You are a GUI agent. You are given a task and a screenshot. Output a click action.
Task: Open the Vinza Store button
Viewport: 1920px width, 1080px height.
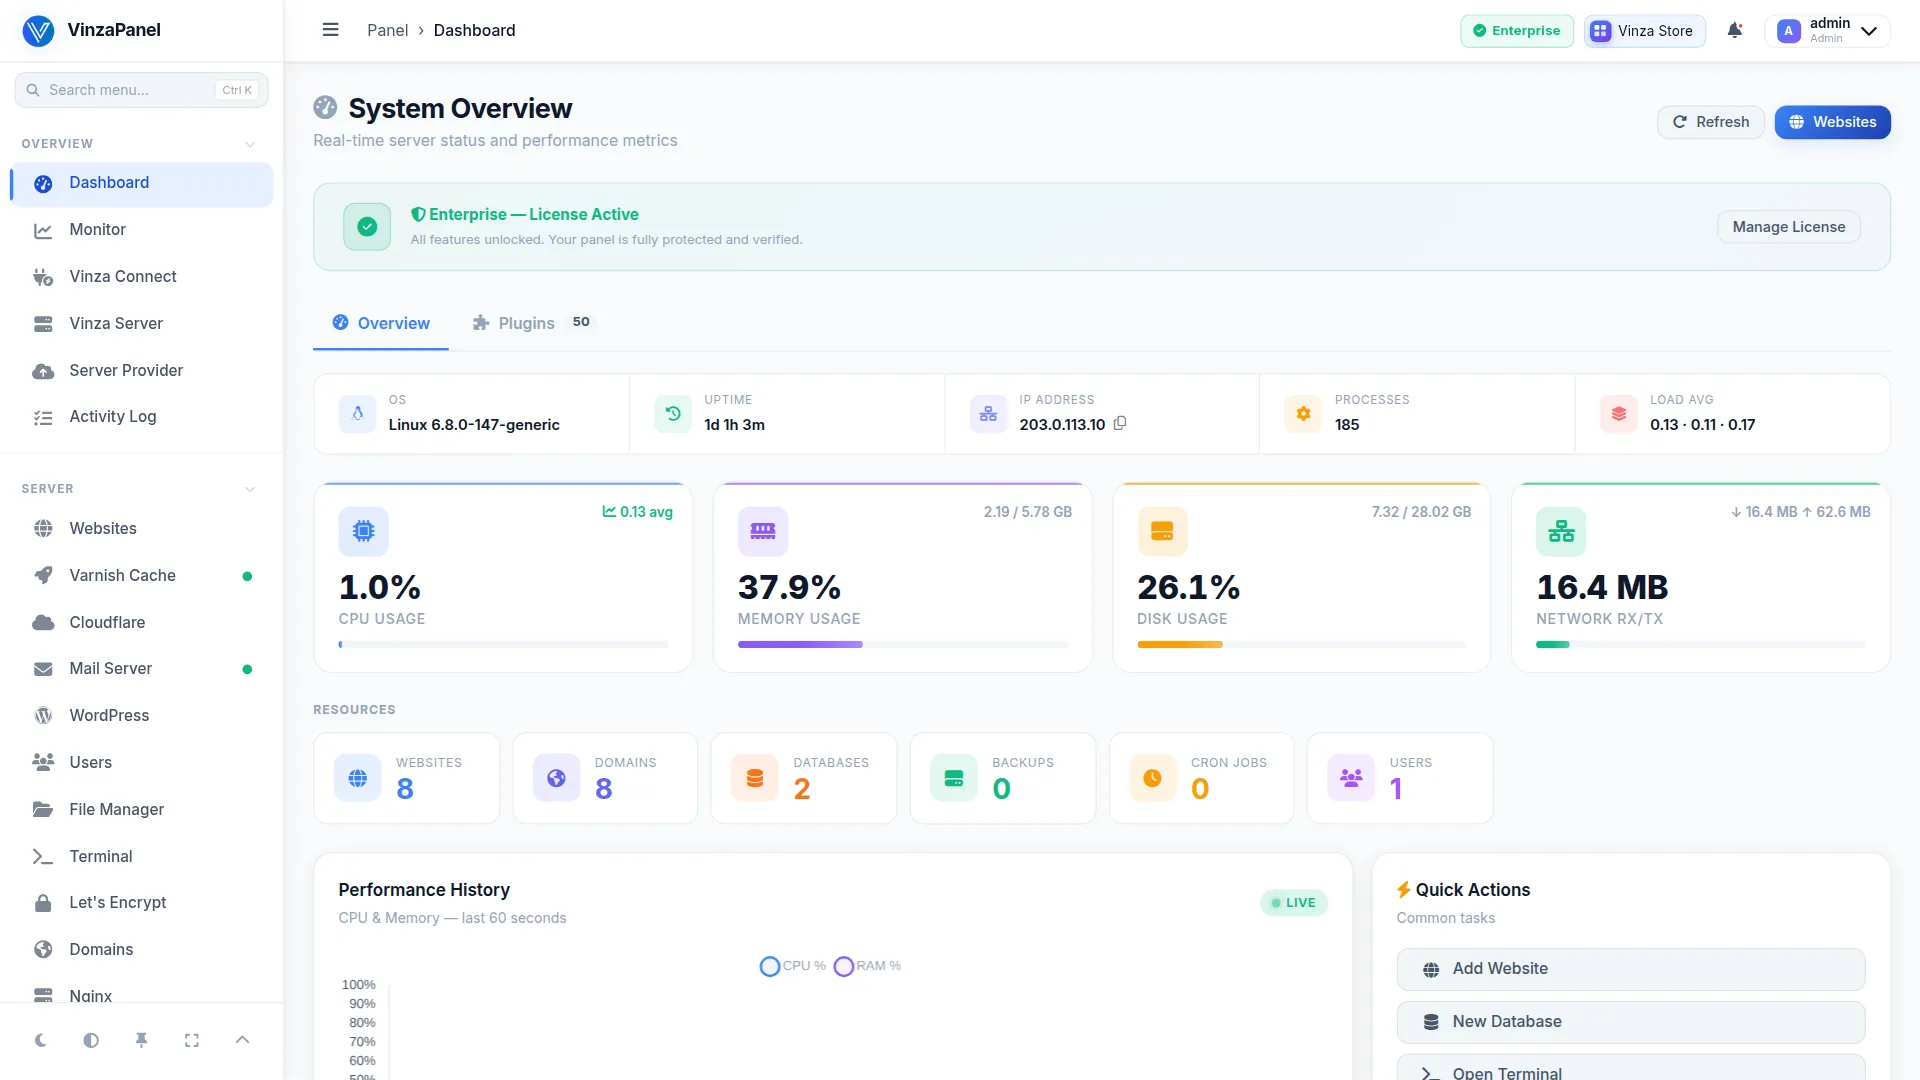1644,31
